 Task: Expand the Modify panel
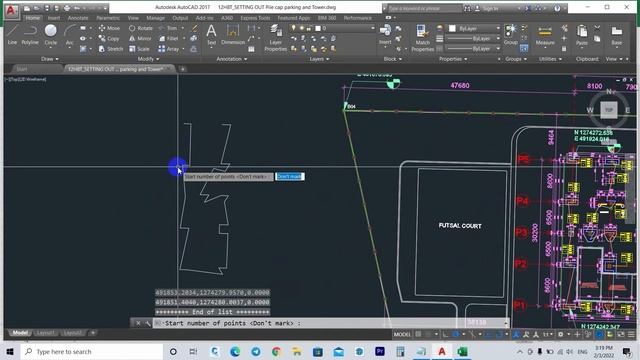[x=148, y=59]
